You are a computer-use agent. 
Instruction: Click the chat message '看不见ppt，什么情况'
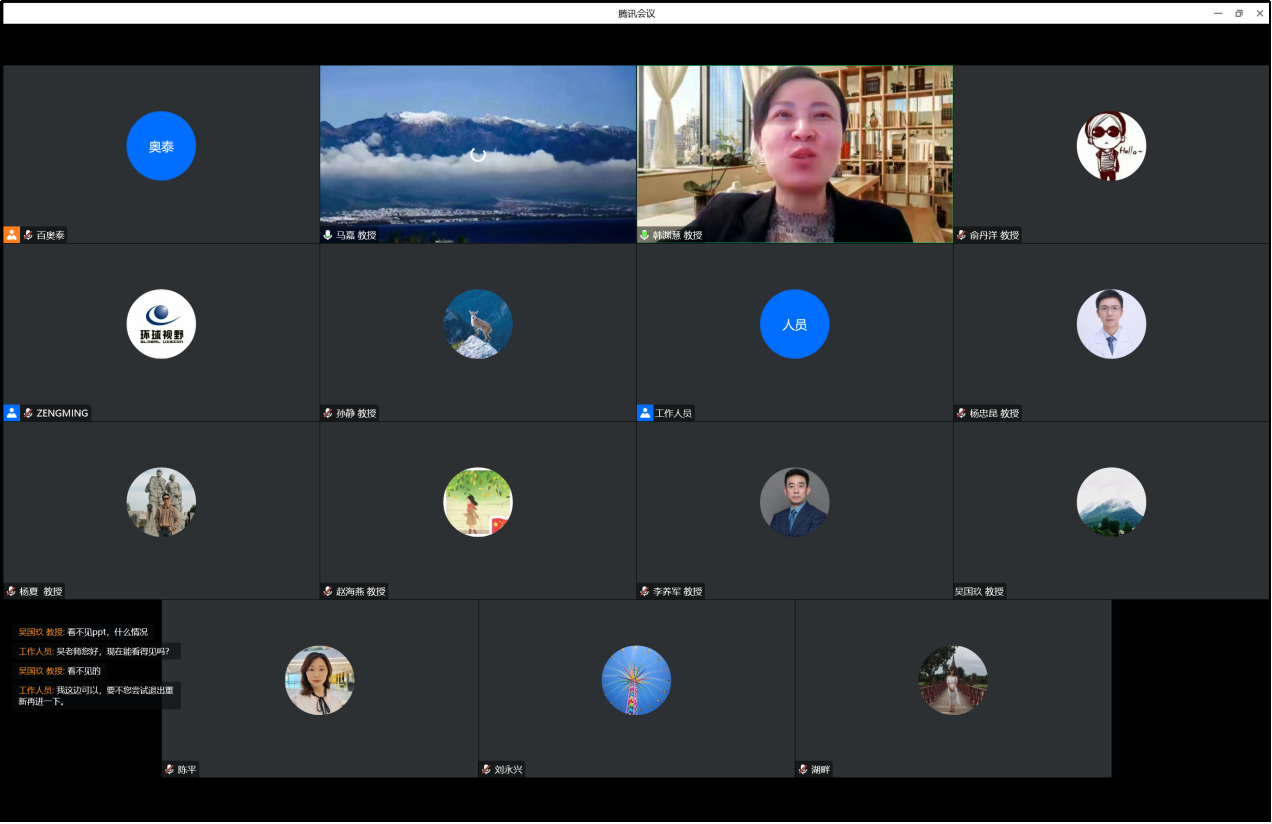click(x=107, y=632)
